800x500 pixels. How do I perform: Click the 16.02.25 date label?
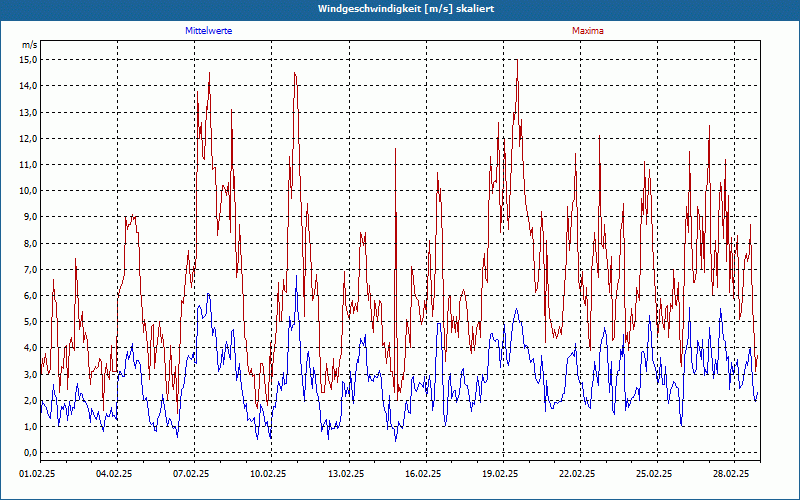click(x=423, y=474)
